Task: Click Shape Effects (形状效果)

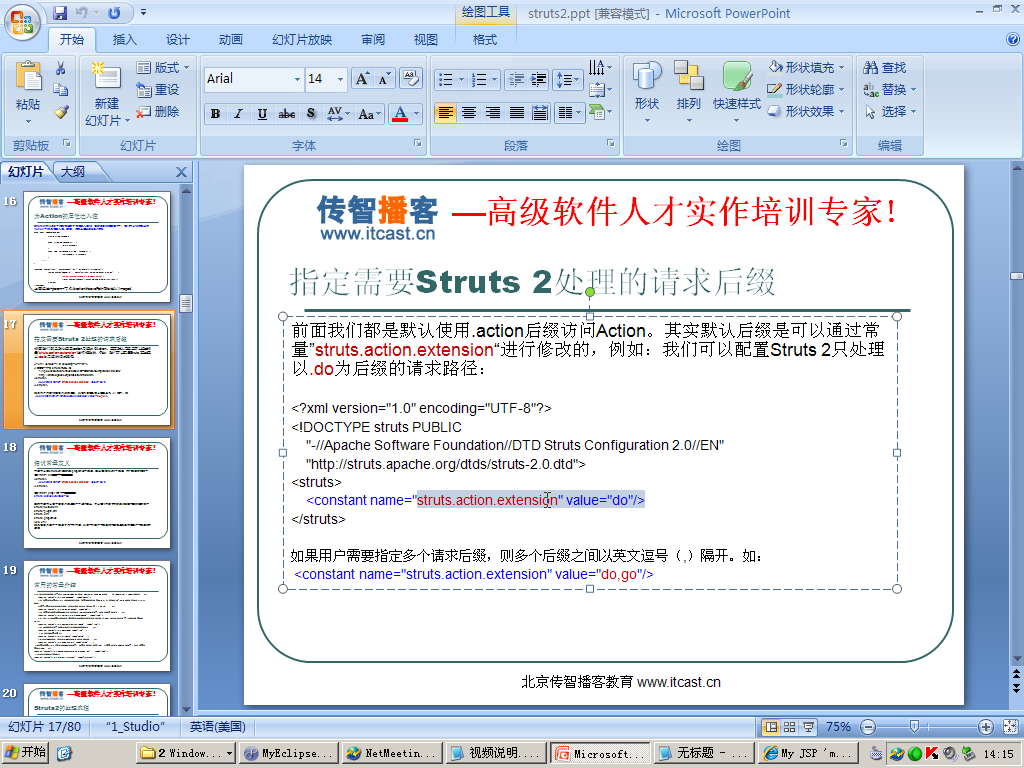Action: (807, 111)
